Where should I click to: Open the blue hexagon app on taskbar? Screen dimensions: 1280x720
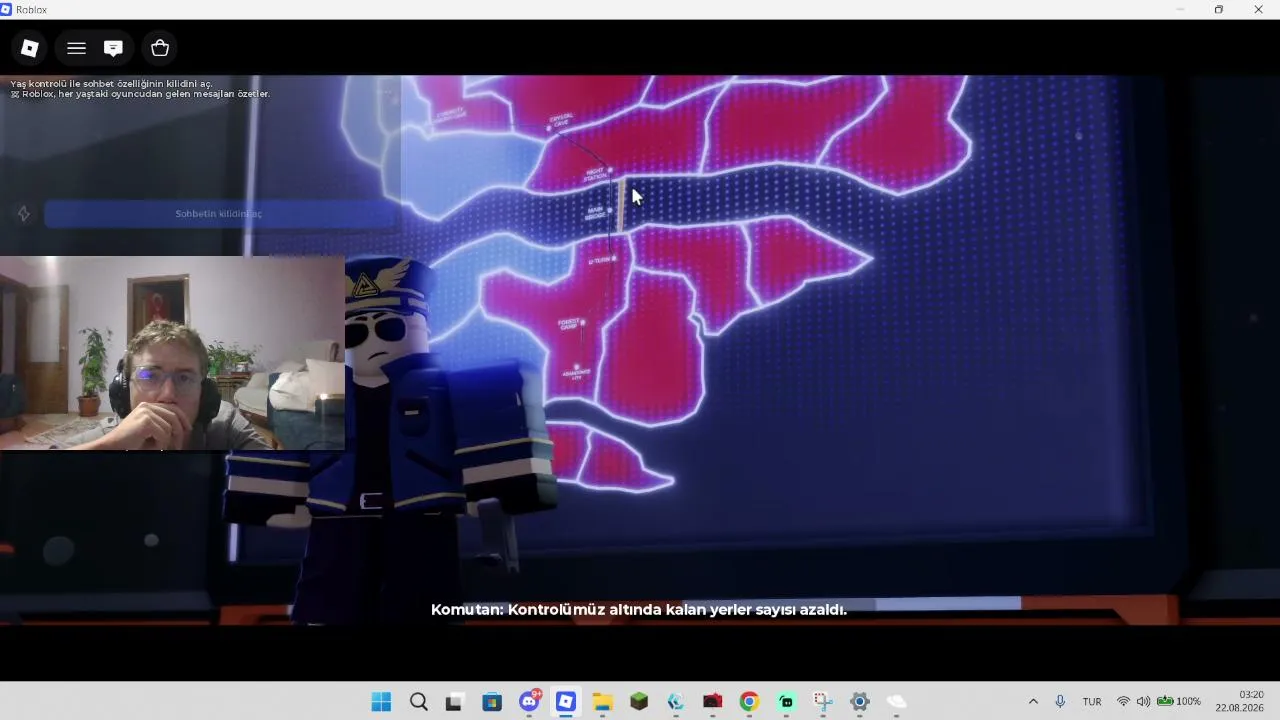pos(676,702)
